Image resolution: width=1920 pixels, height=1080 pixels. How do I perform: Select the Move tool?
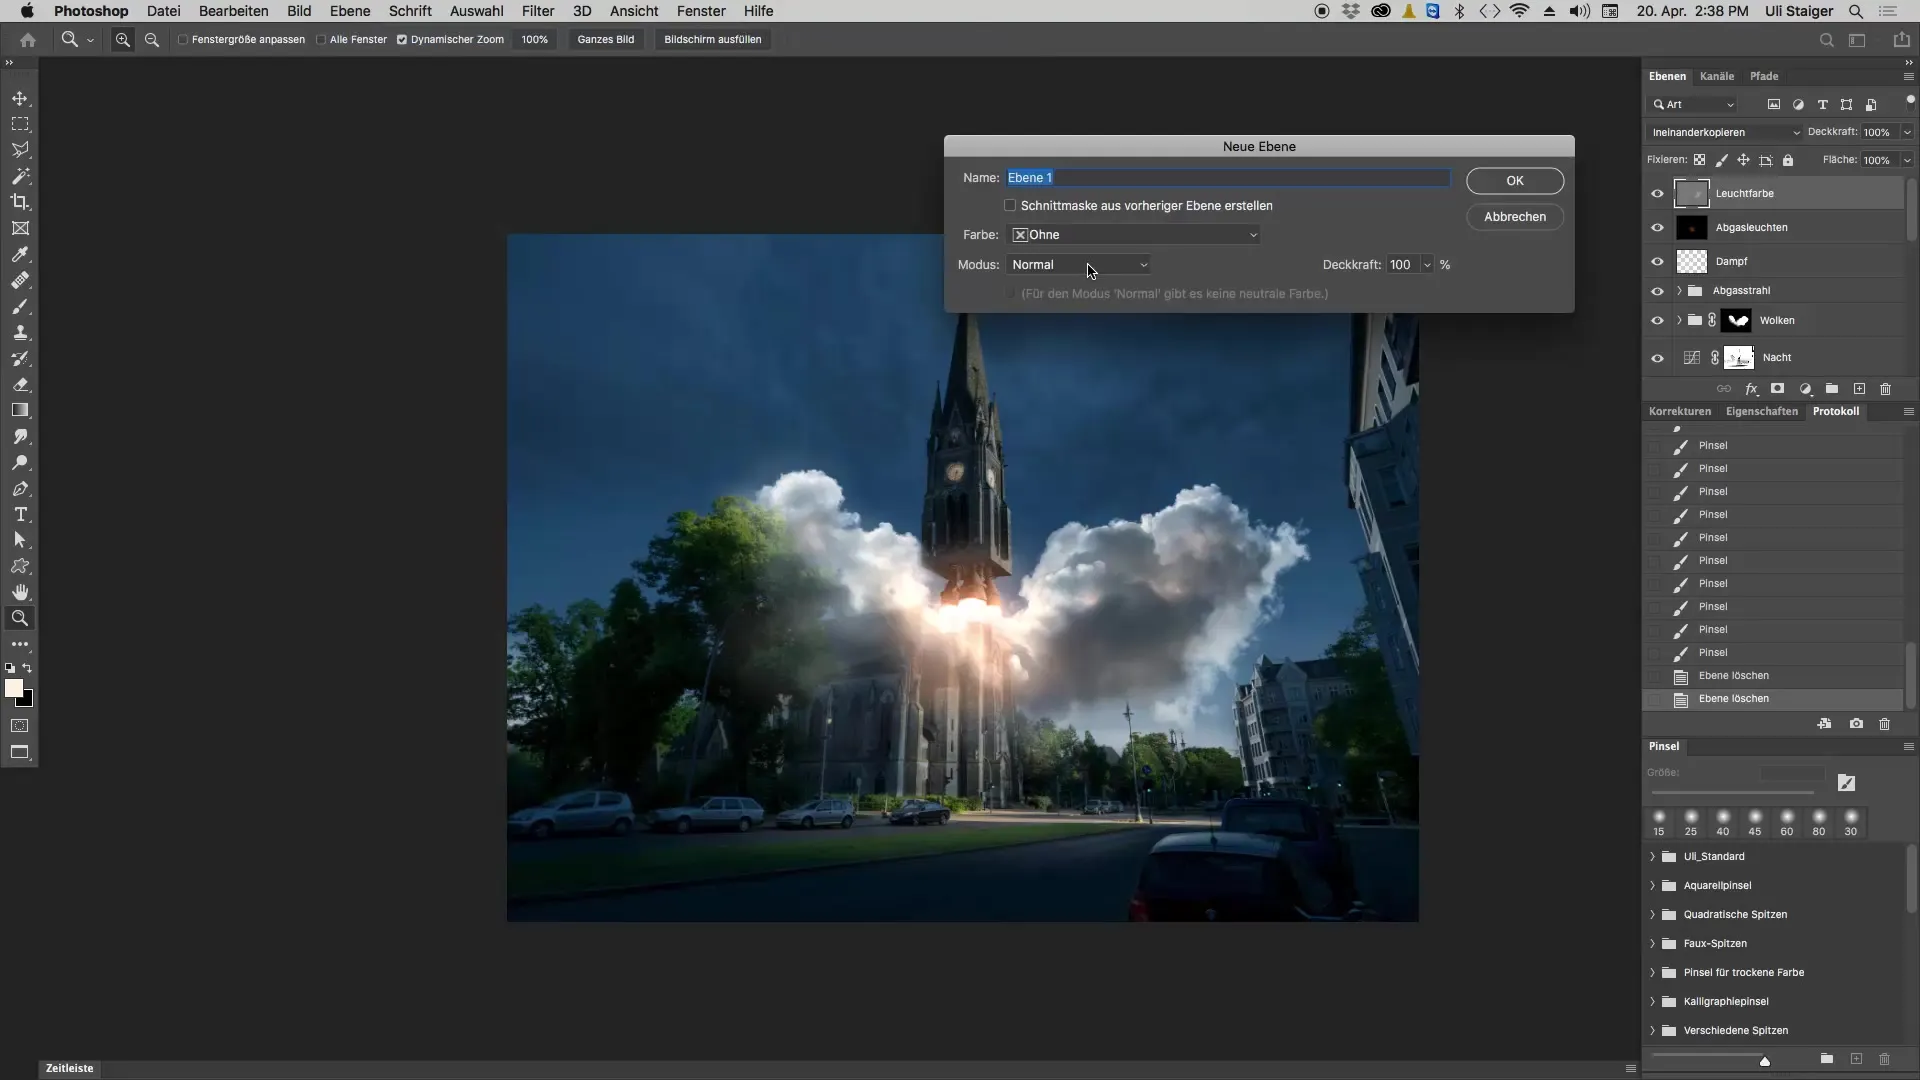(x=20, y=99)
